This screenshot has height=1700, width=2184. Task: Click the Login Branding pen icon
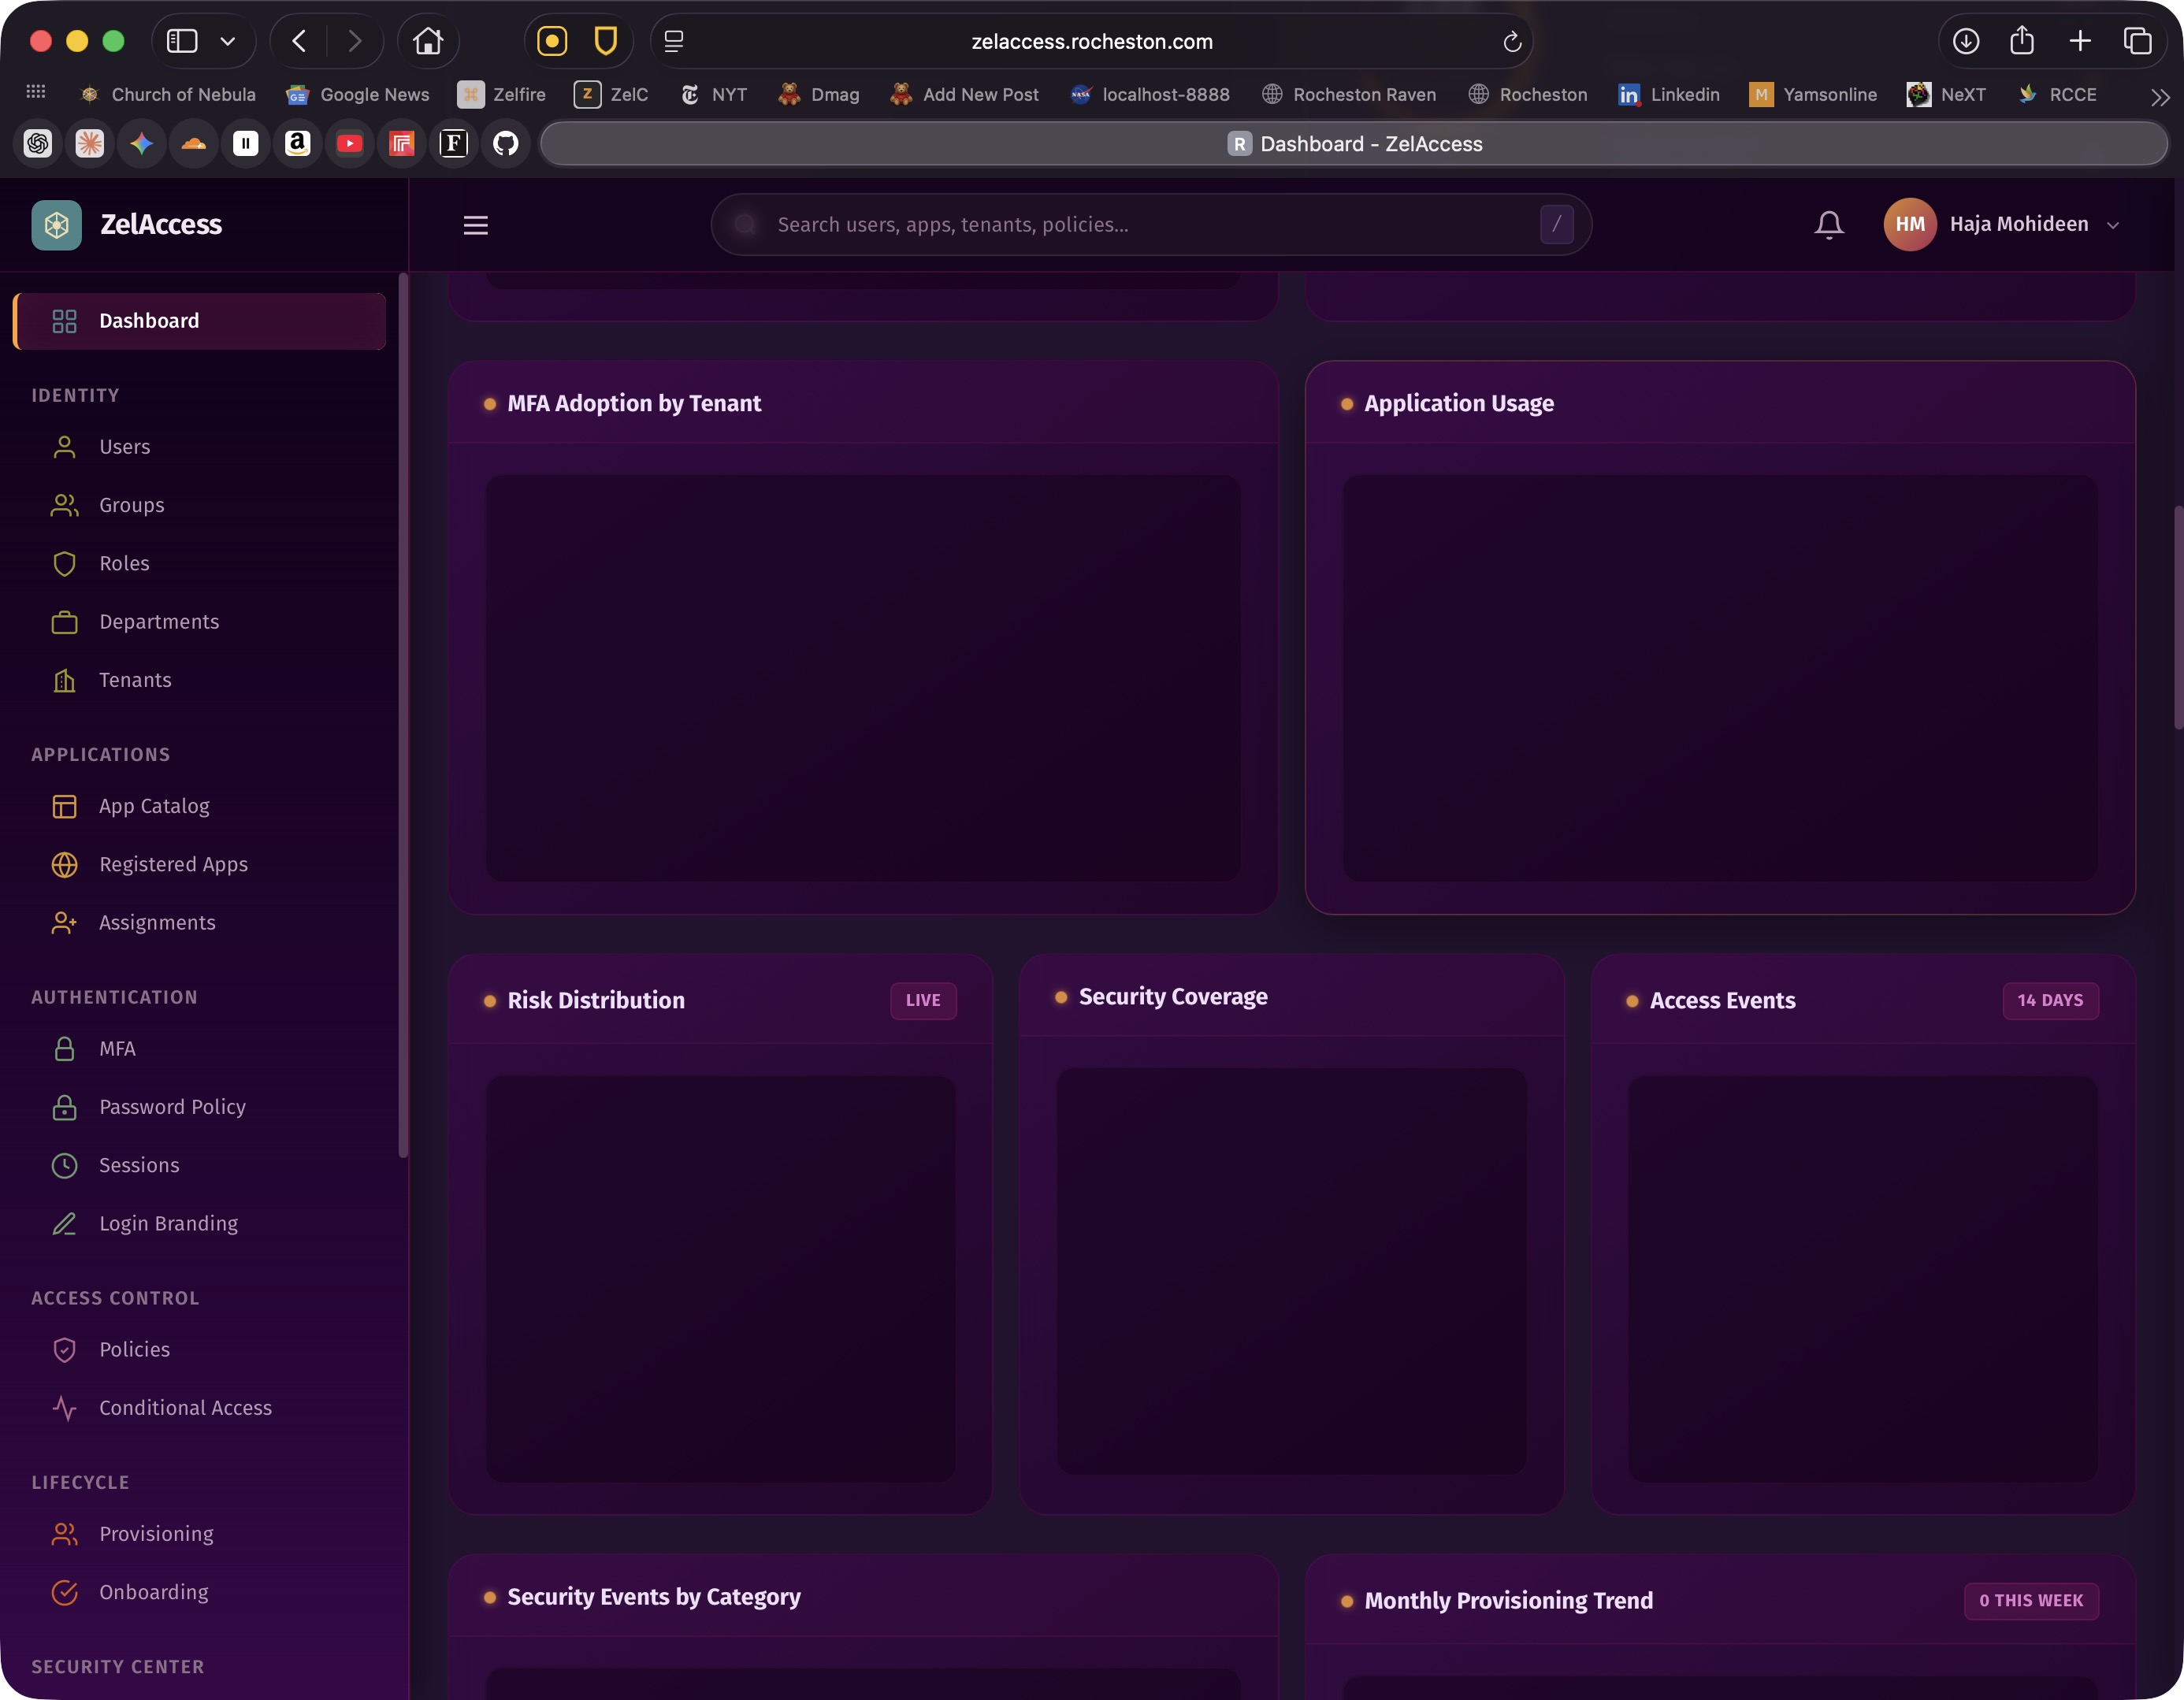point(65,1223)
